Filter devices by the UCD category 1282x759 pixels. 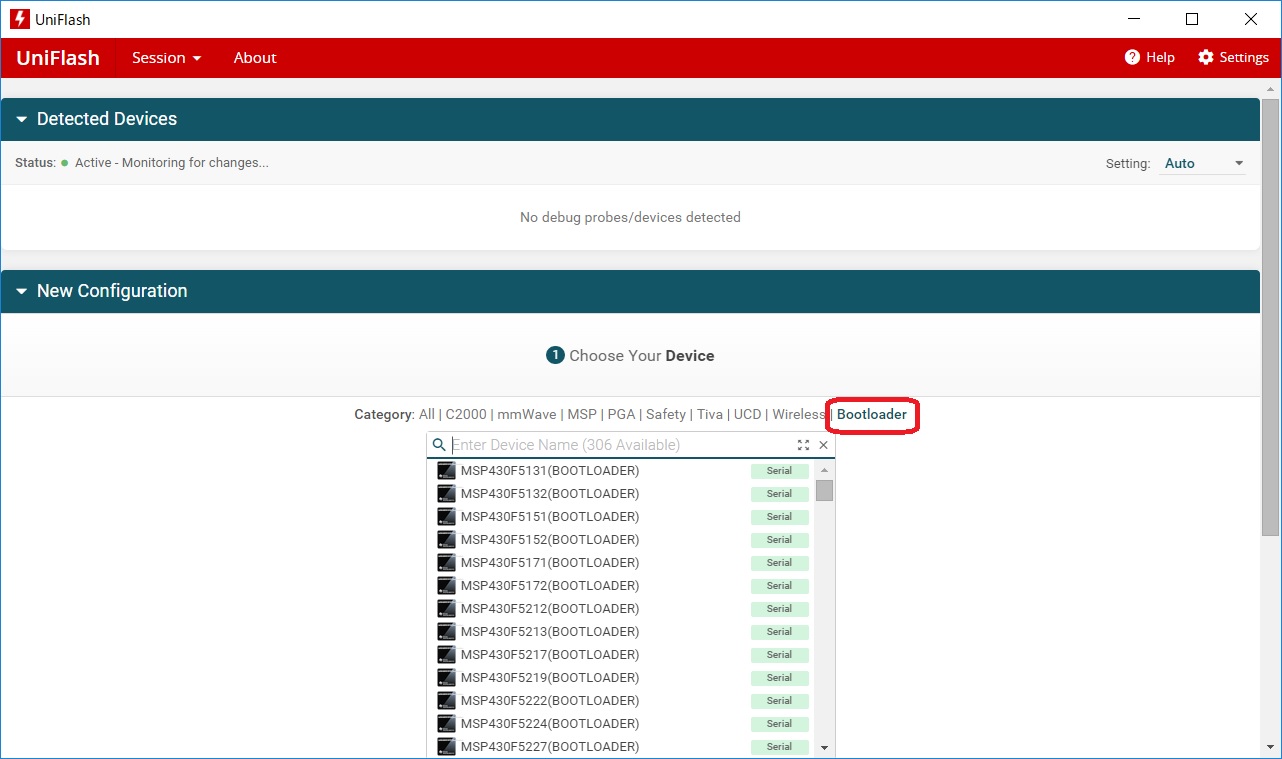[x=748, y=414]
